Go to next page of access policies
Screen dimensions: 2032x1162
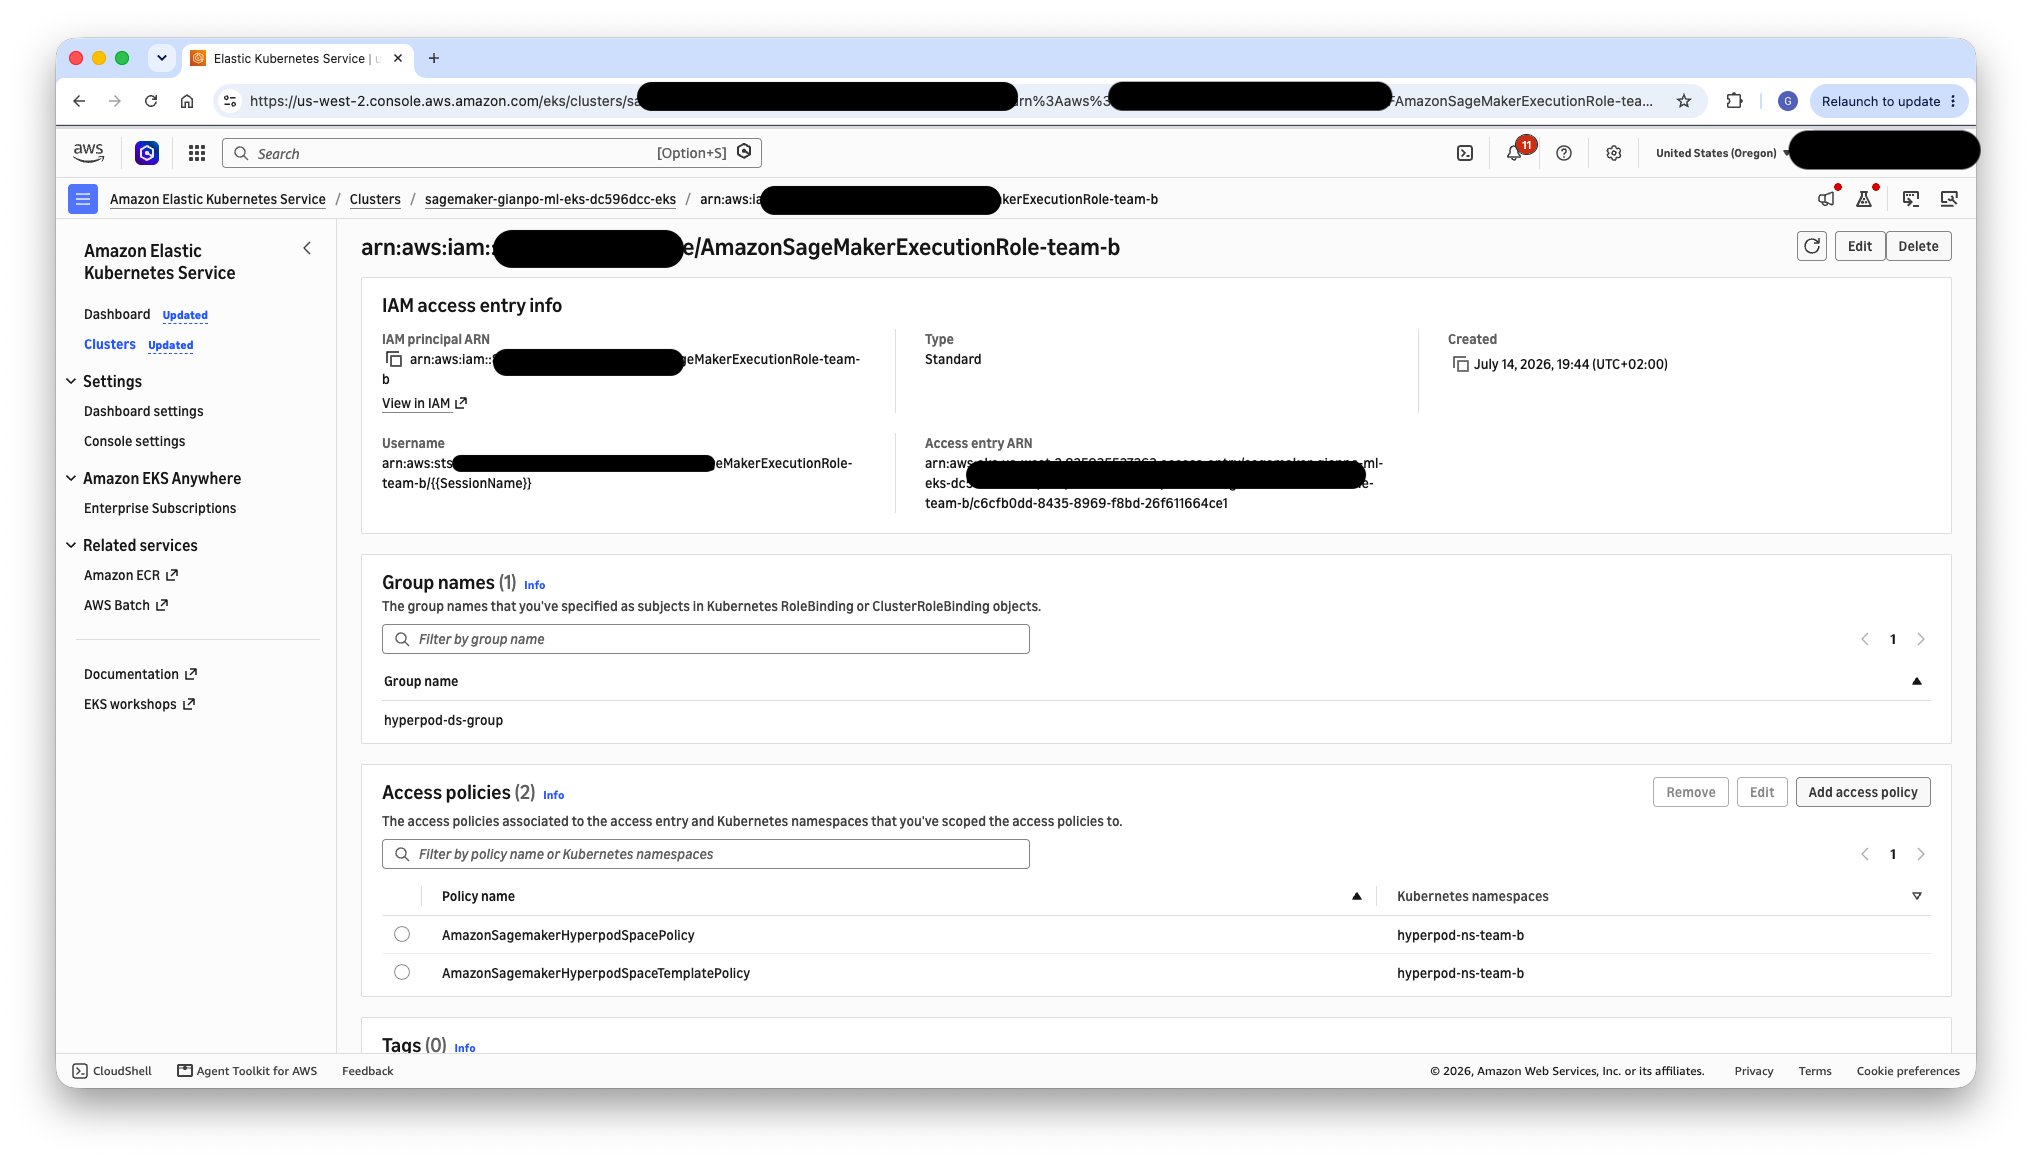pyautogui.click(x=1921, y=854)
